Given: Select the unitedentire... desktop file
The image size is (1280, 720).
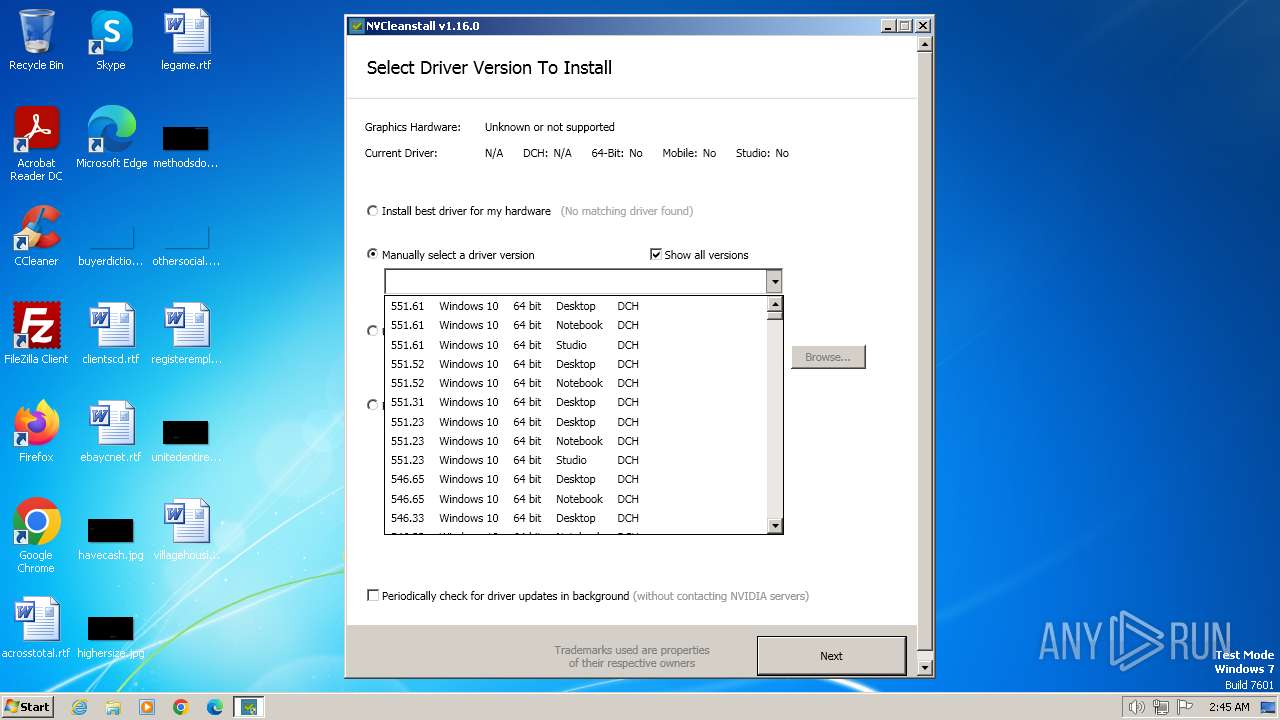Looking at the screenshot, I should pyautogui.click(x=186, y=442).
